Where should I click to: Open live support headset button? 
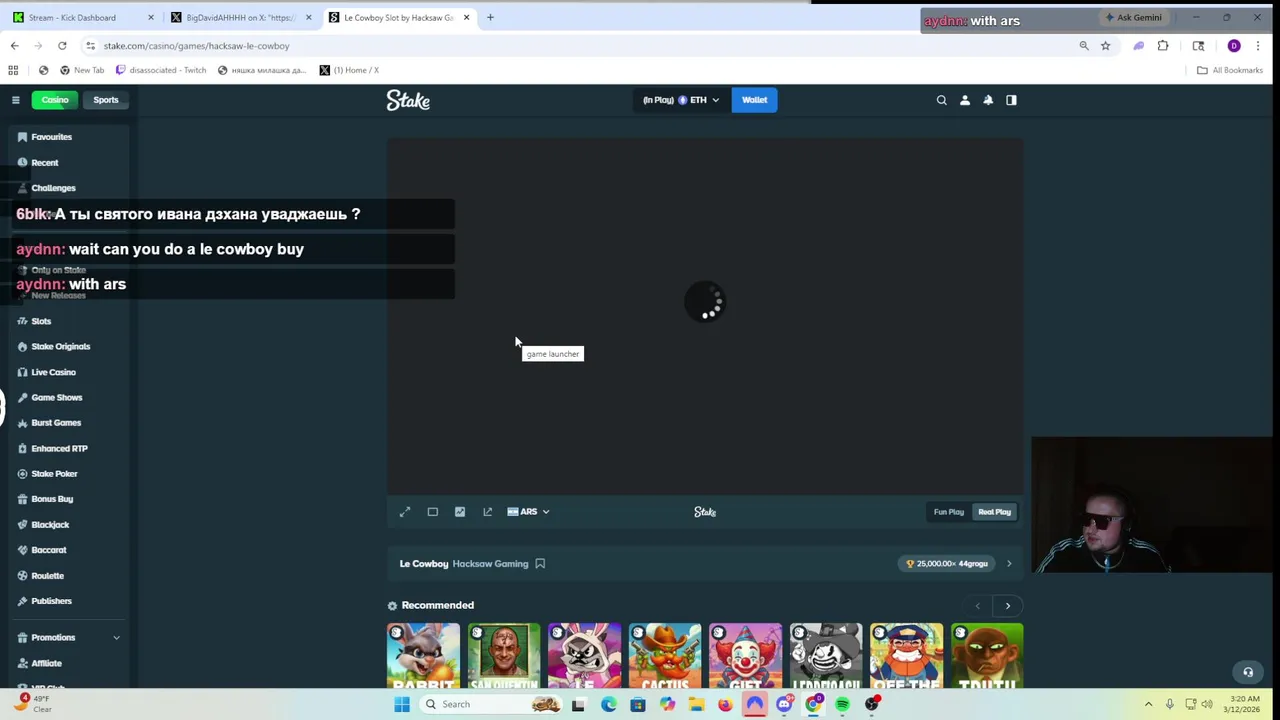pos(1248,672)
